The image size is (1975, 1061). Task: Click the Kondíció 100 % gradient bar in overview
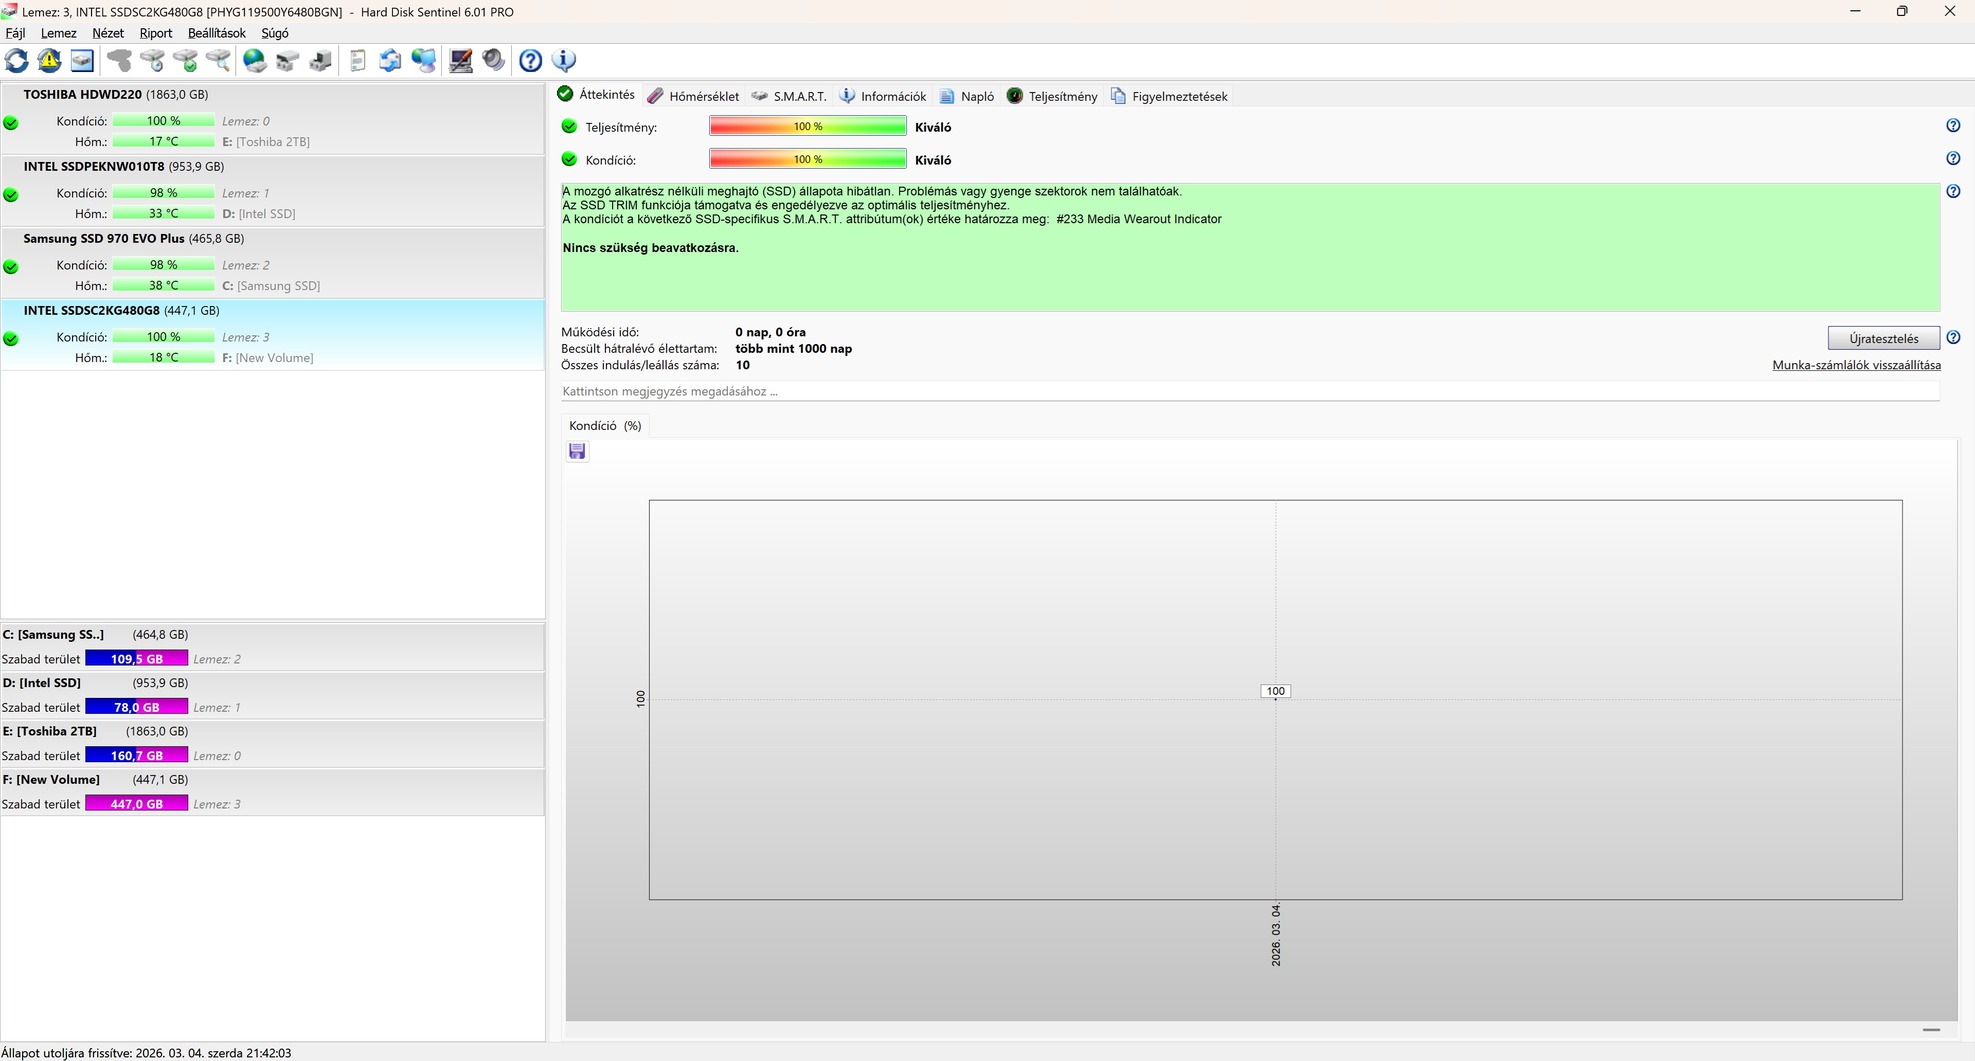(808, 159)
